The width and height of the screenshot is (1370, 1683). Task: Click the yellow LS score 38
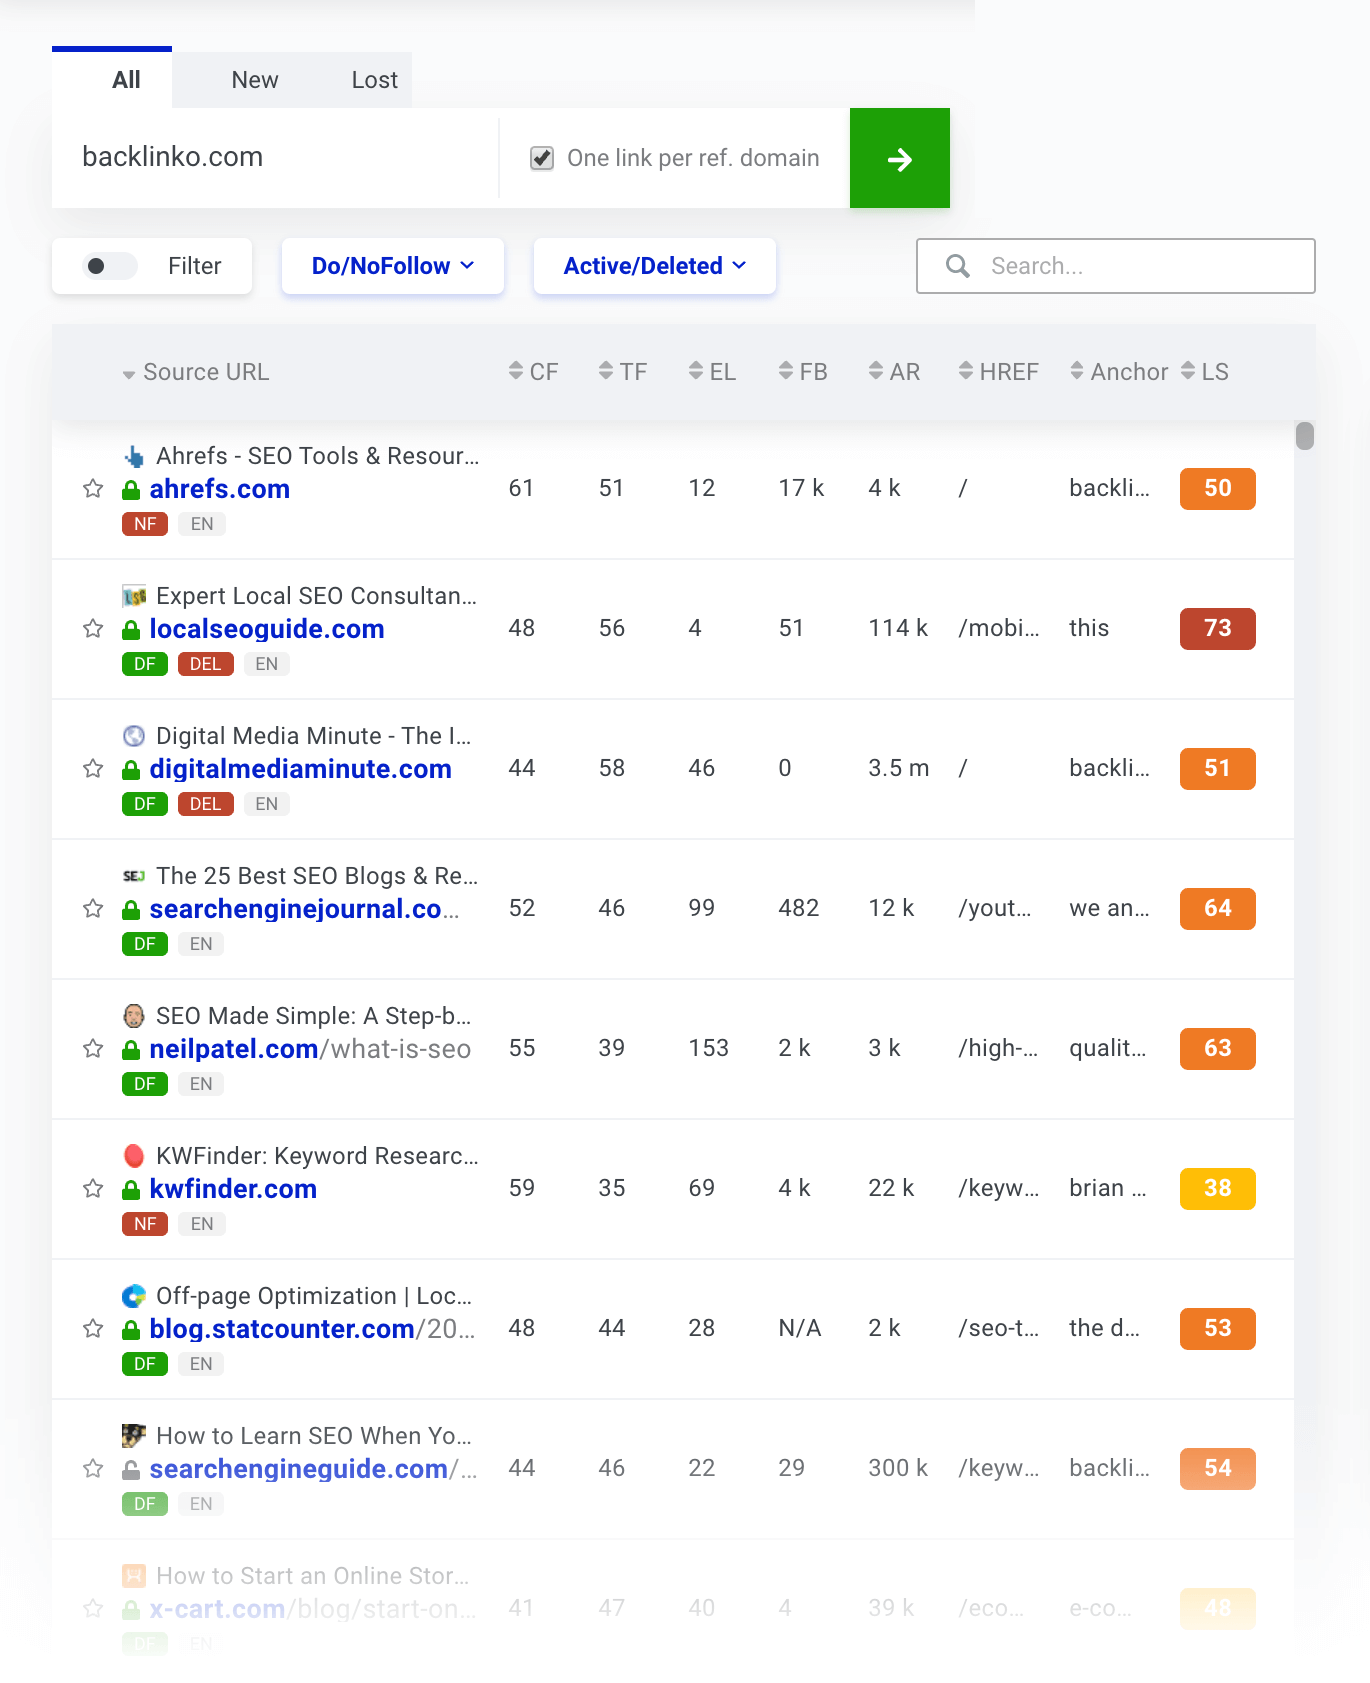pos(1217,1189)
